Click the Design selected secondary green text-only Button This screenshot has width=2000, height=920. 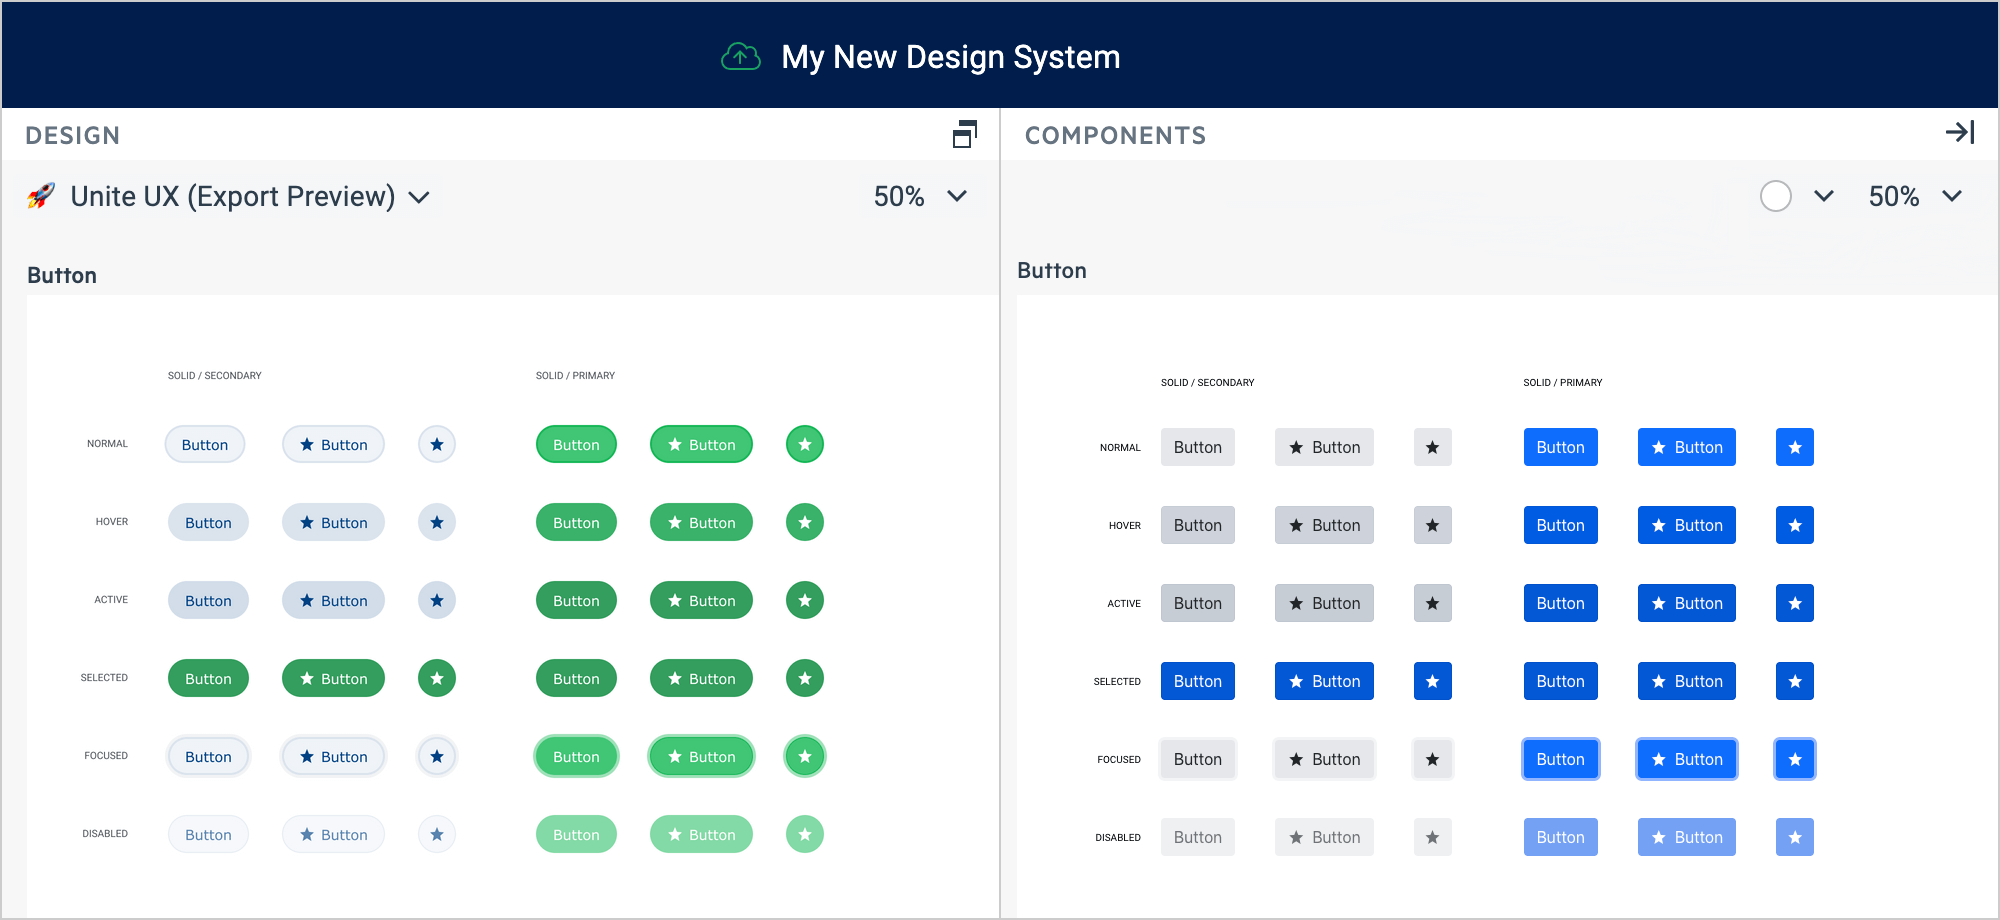[x=208, y=679]
